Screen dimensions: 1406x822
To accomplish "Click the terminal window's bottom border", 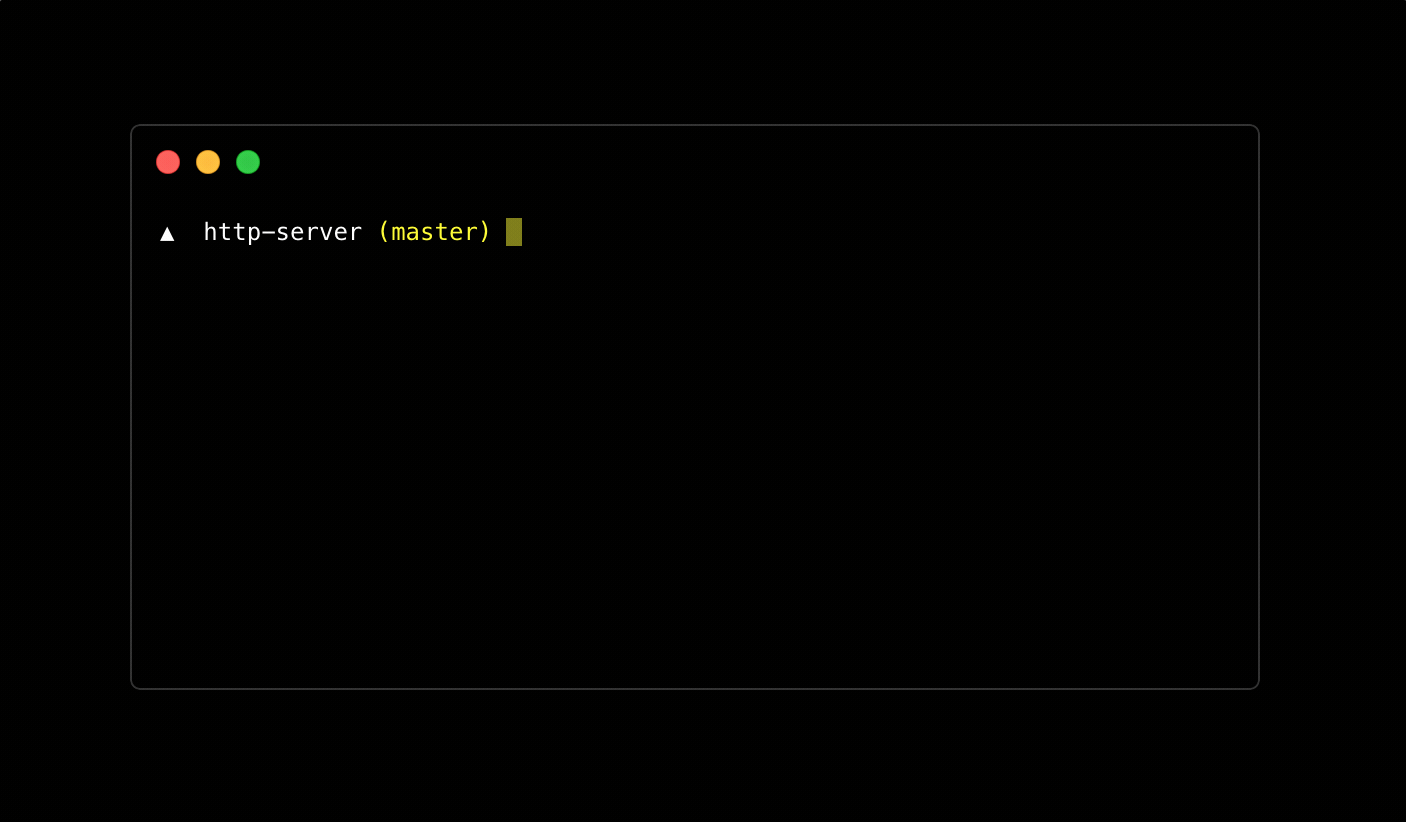I will tap(695, 688).
